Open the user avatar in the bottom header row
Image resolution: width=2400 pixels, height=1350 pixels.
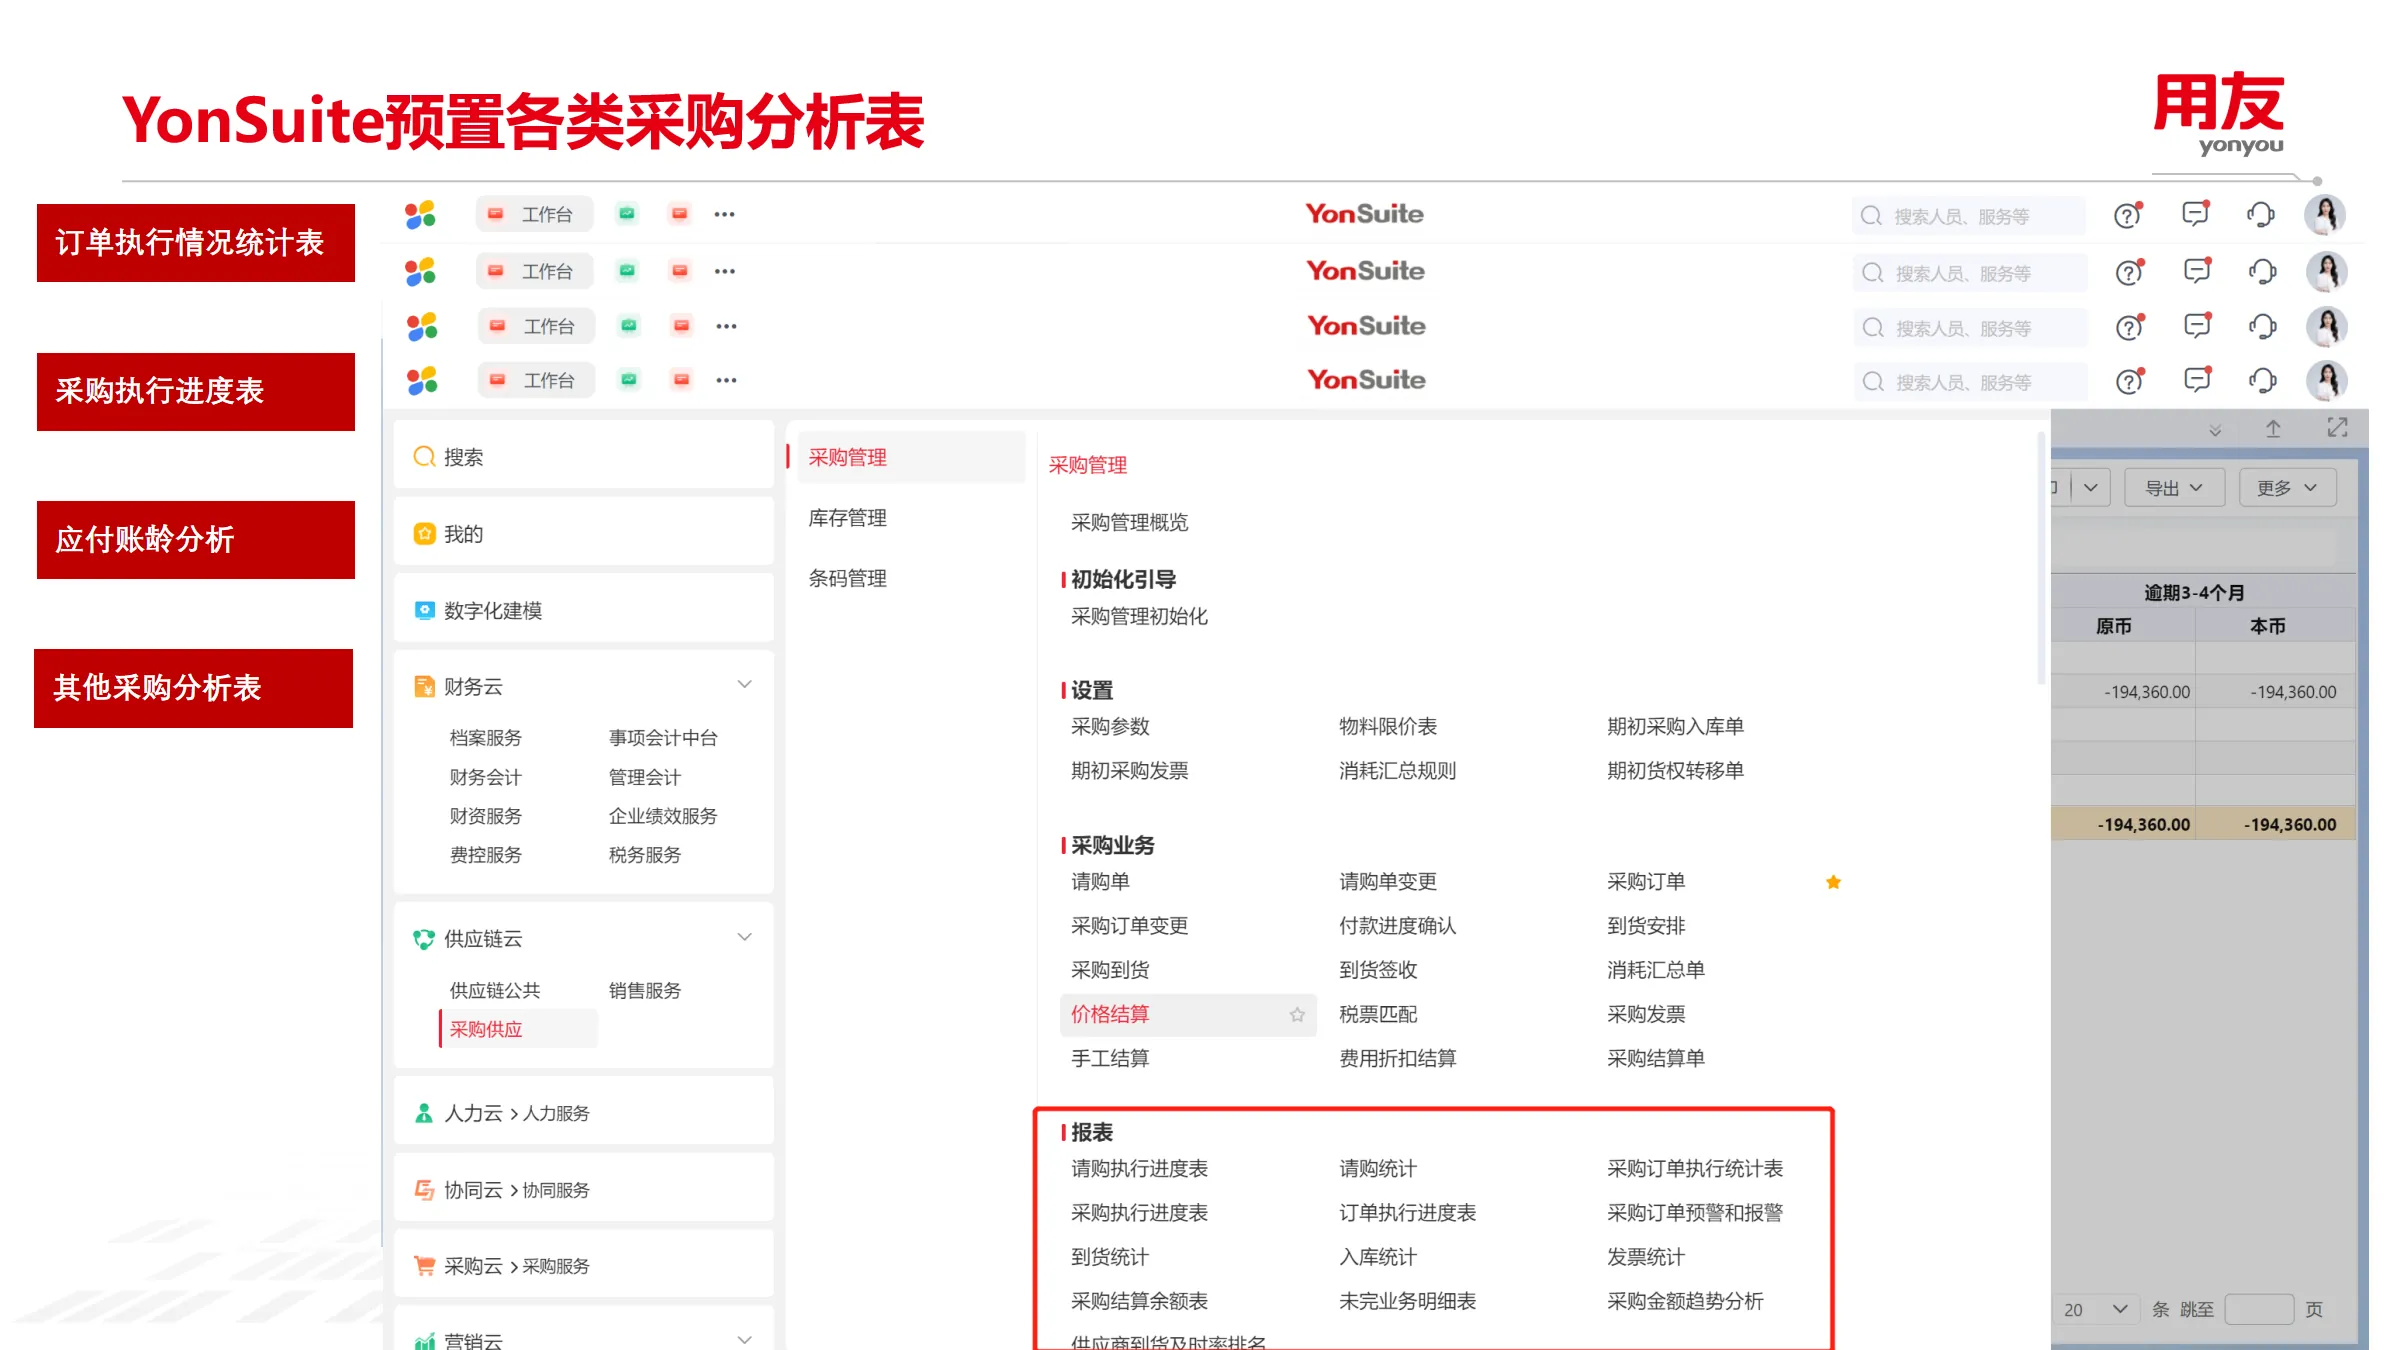2327,380
